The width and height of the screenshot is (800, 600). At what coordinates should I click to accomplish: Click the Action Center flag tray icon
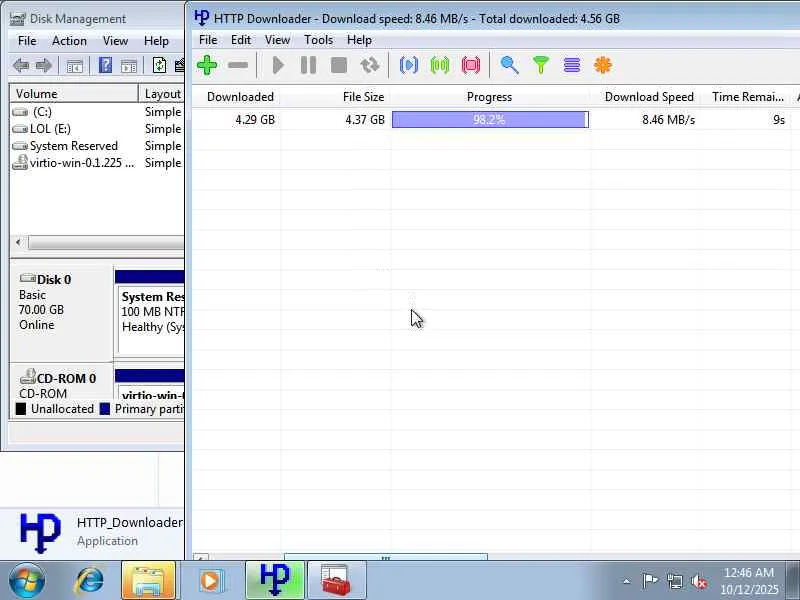[650, 581]
